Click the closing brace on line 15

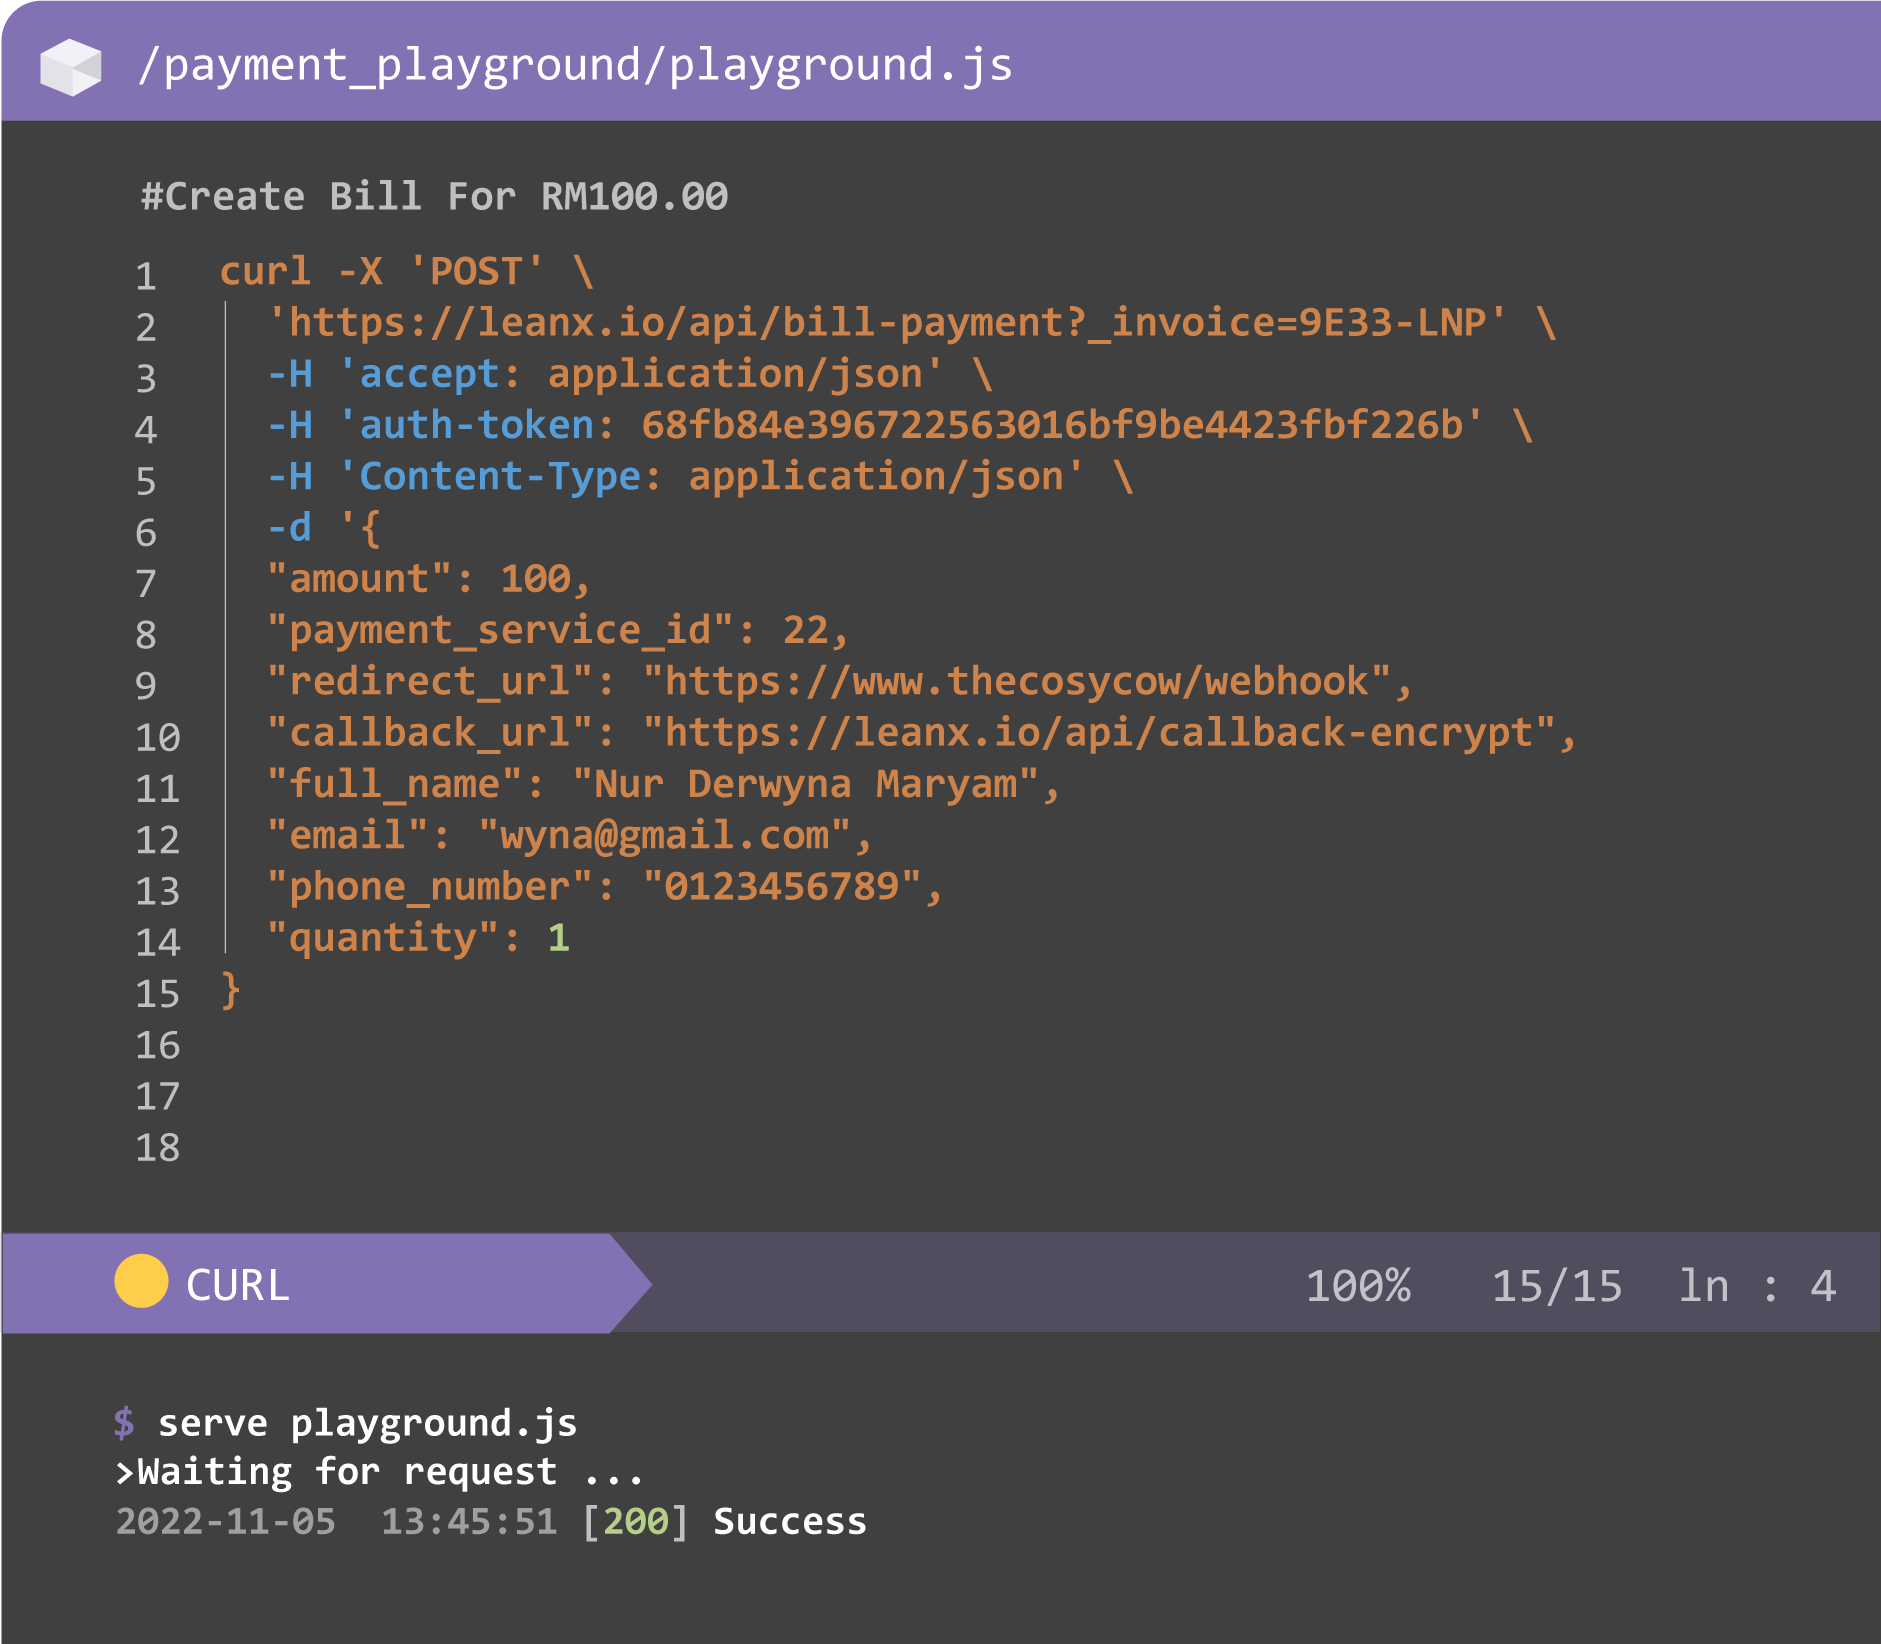point(231,990)
